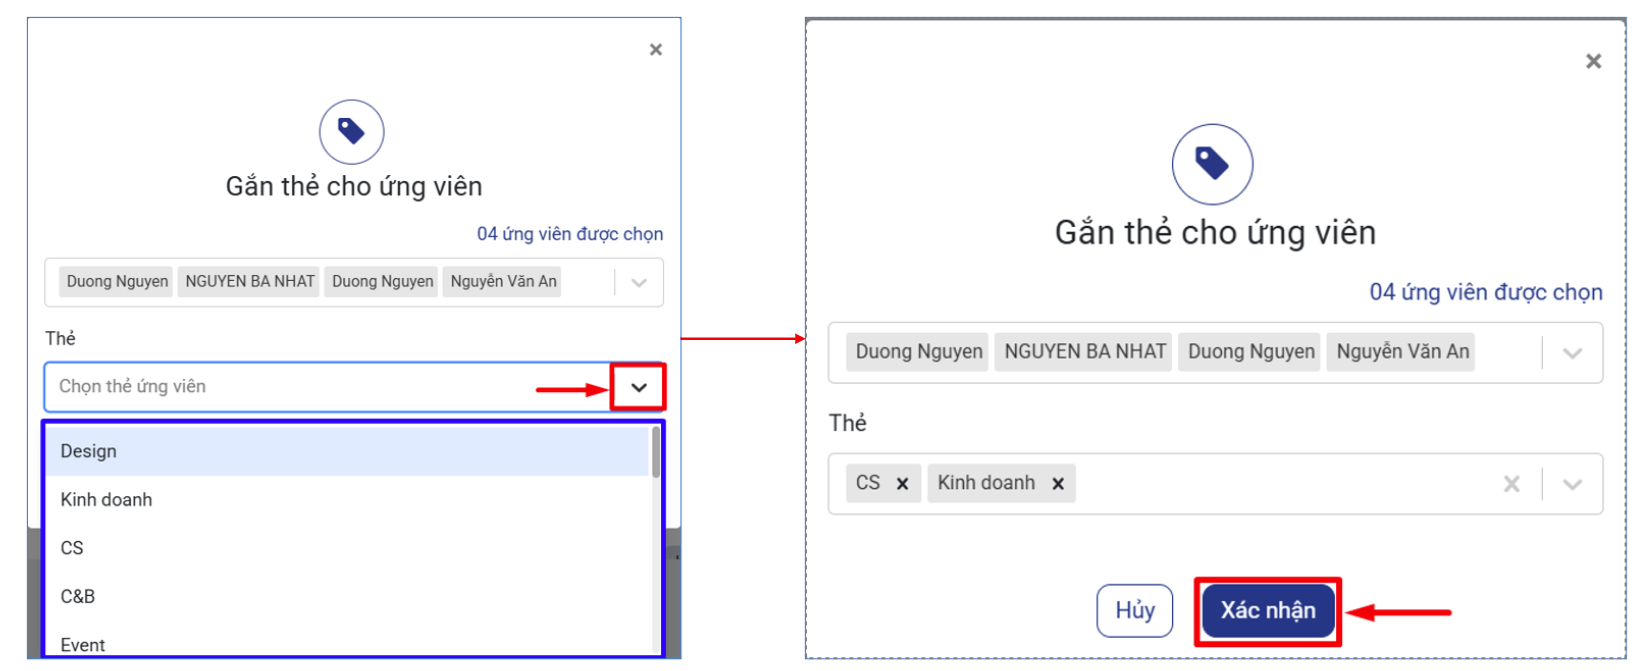This screenshot has height=671, width=1641.
Task: Select C&B from the tag list
Action: [x=78, y=596]
